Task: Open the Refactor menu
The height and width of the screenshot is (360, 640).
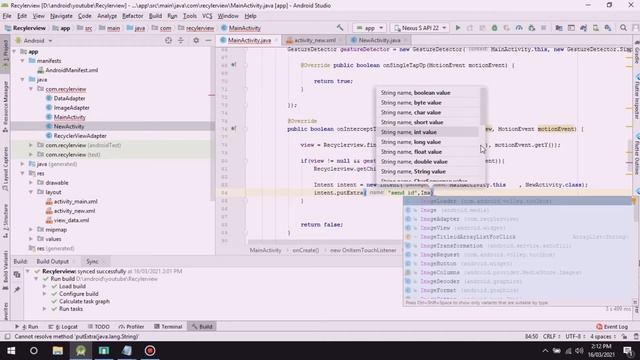Action: pyautogui.click(x=133, y=16)
